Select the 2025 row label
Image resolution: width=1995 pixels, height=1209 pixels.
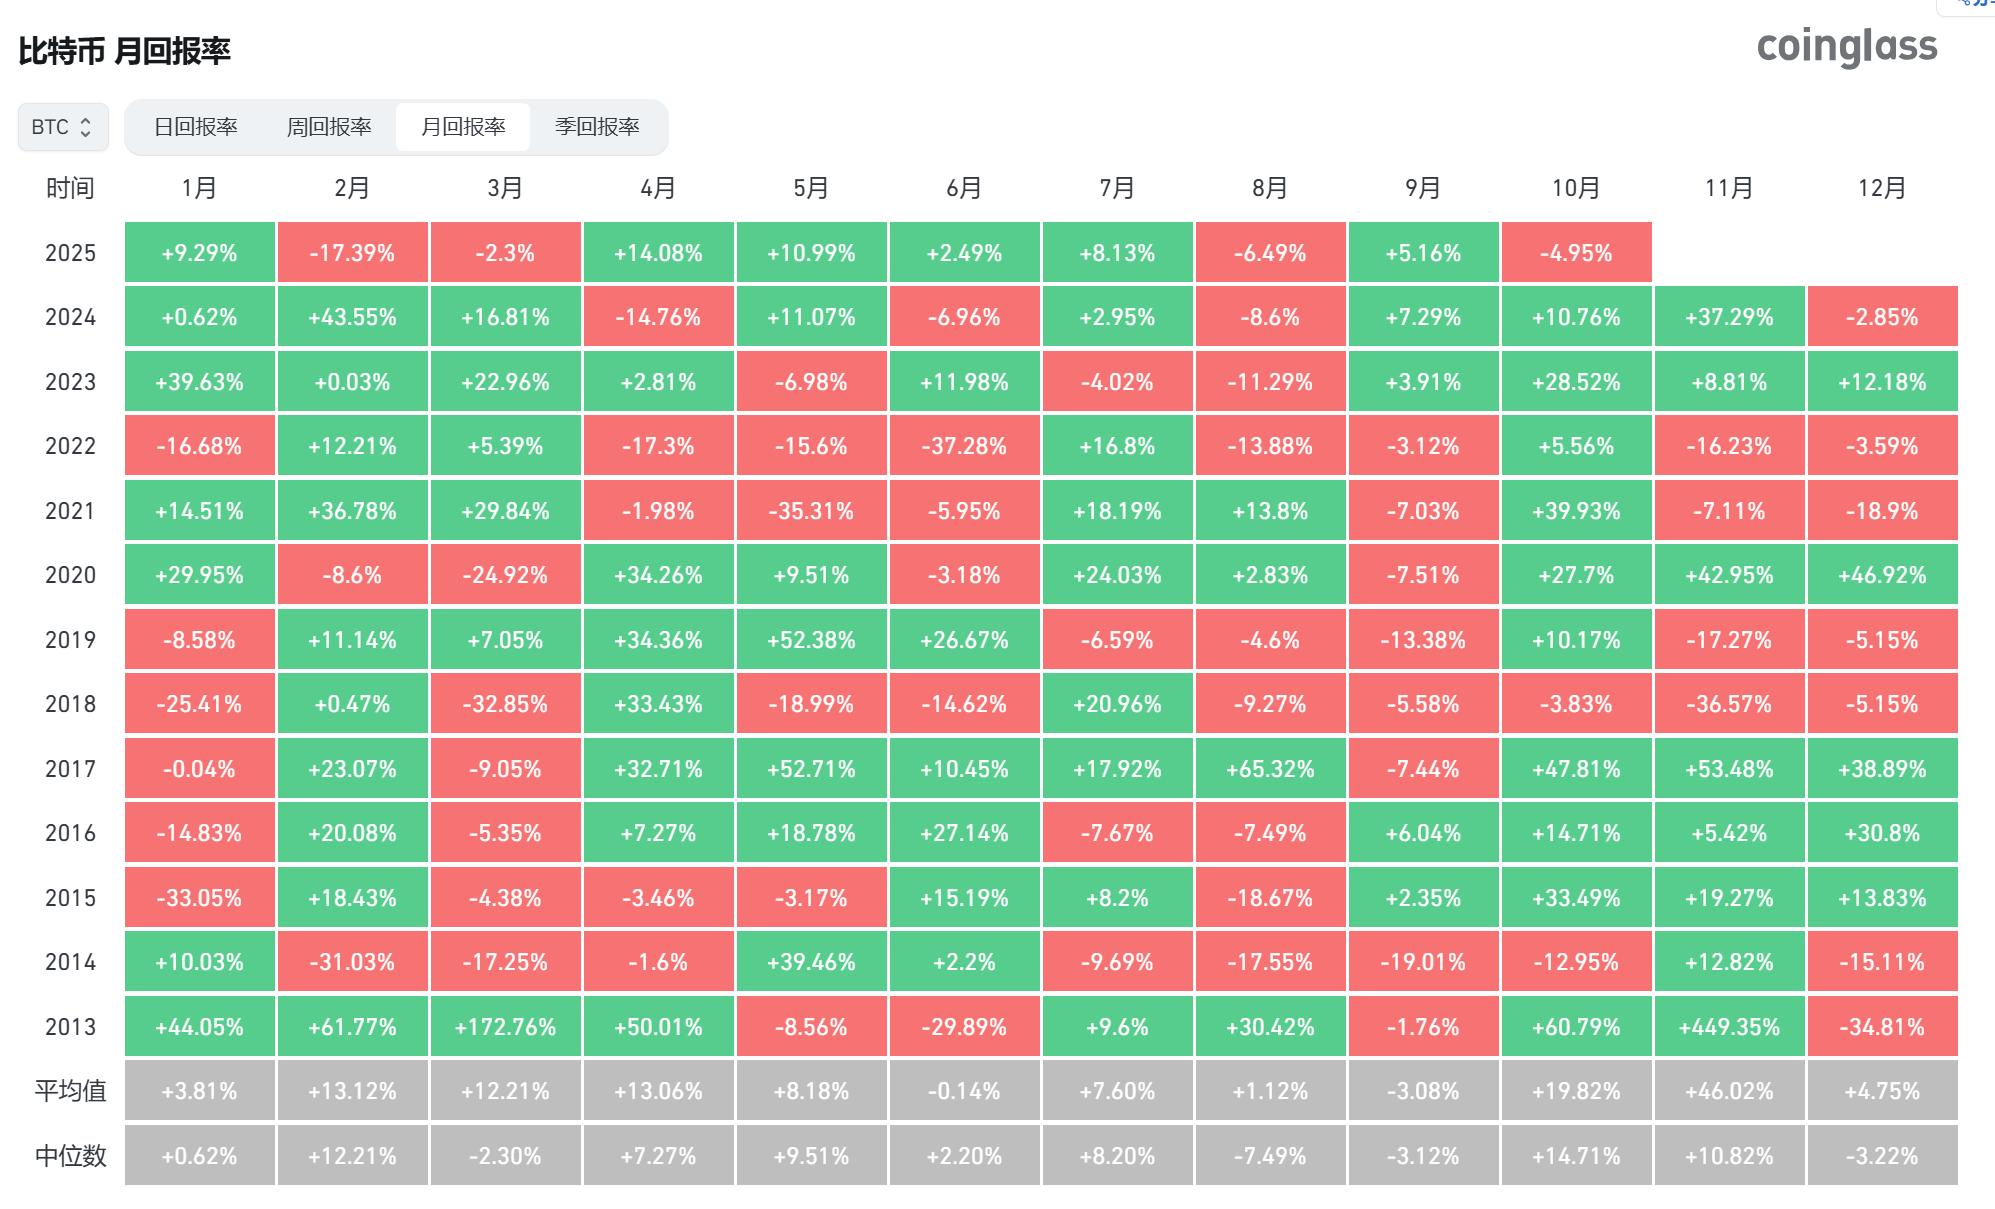click(x=70, y=253)
